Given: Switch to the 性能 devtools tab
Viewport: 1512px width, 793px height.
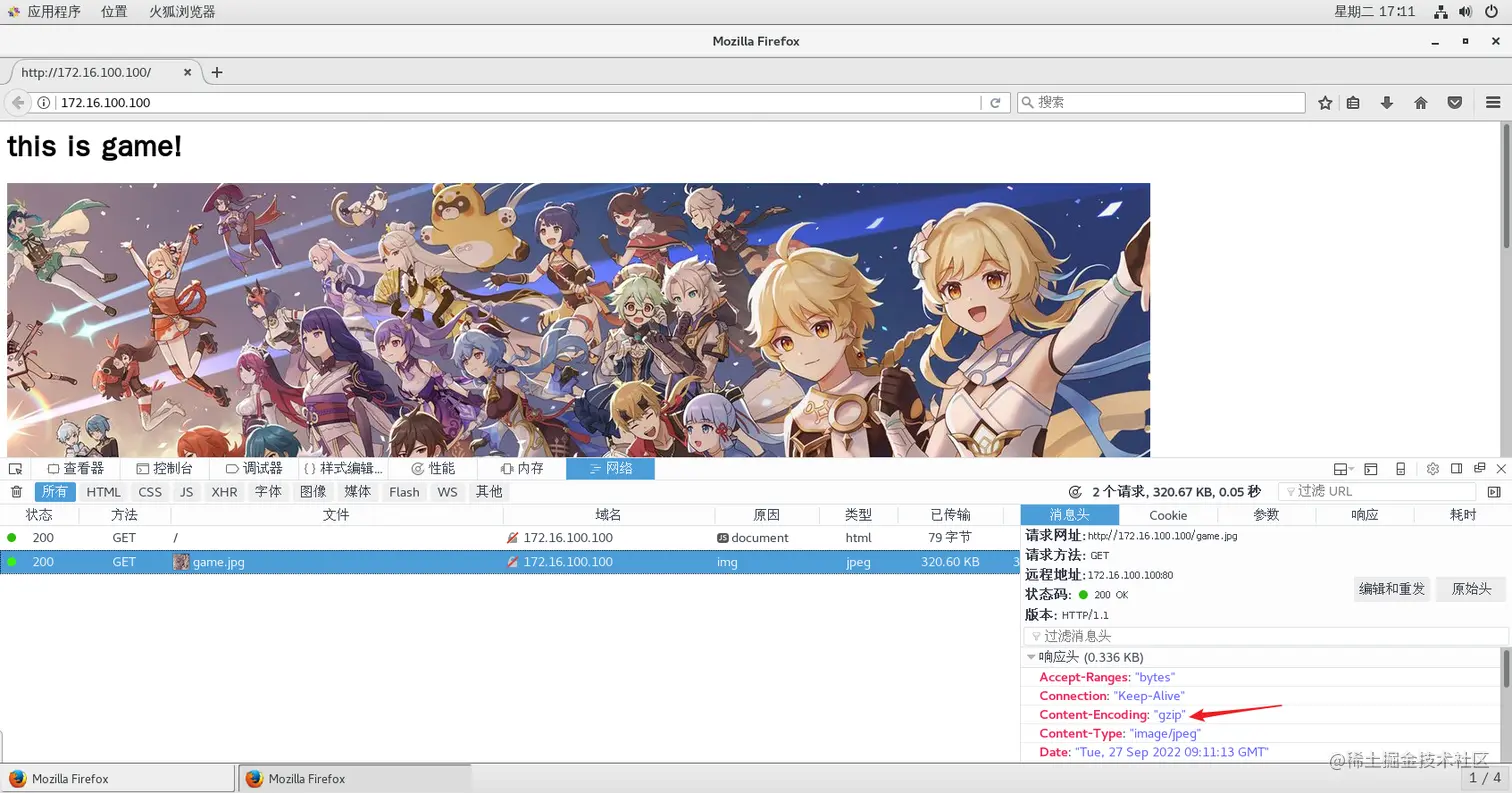Looking at the screenshot, I should [x=433, y=469].
